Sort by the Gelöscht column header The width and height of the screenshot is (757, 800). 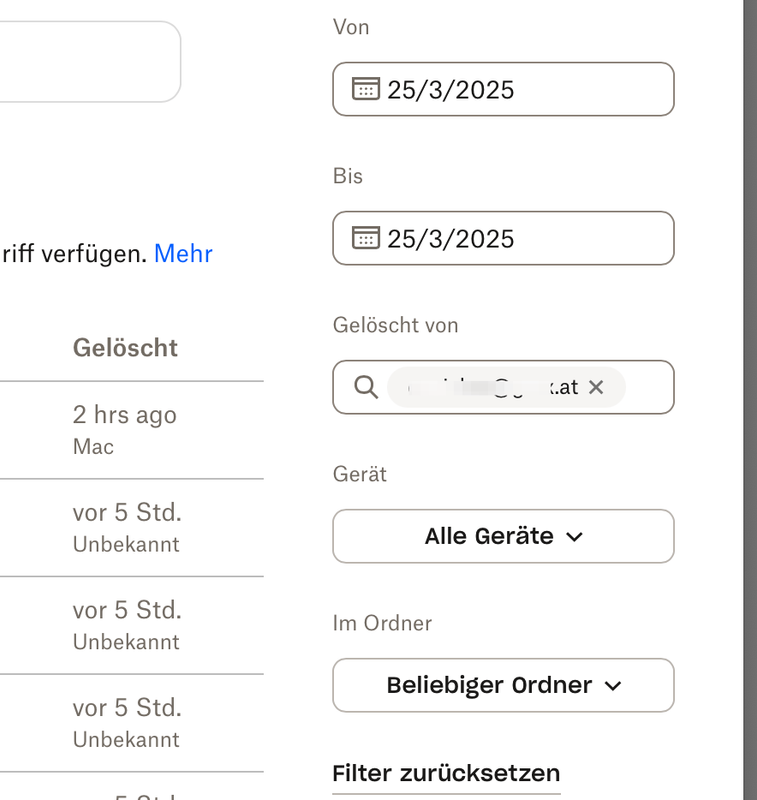coord(125,348)
